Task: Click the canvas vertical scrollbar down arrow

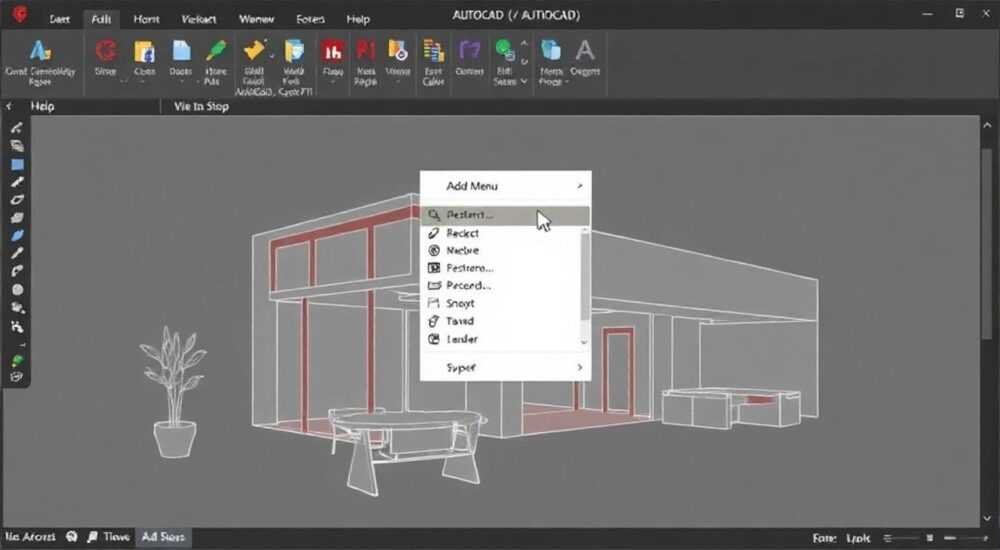Action: (x=987, y=519)
